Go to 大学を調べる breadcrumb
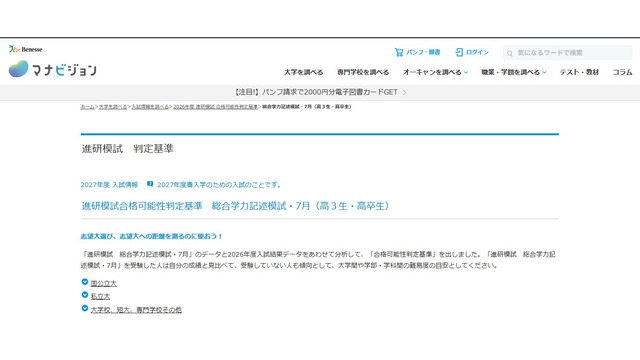The image size is (640, 360). coord(113,107)
